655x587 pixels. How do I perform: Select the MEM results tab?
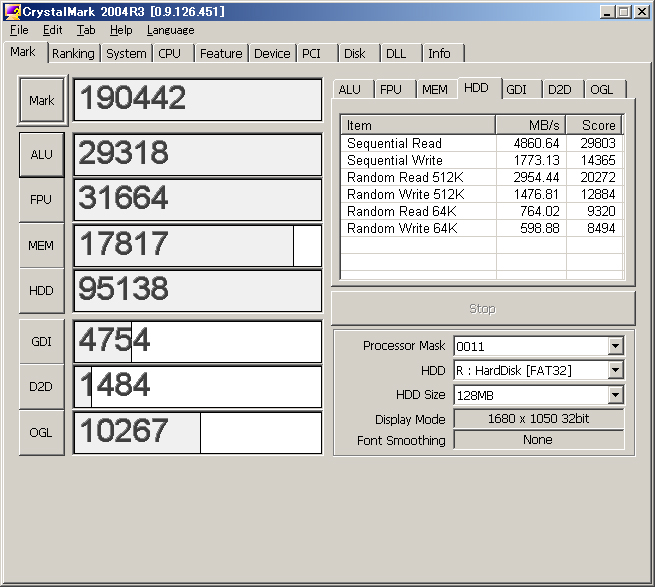434,90
